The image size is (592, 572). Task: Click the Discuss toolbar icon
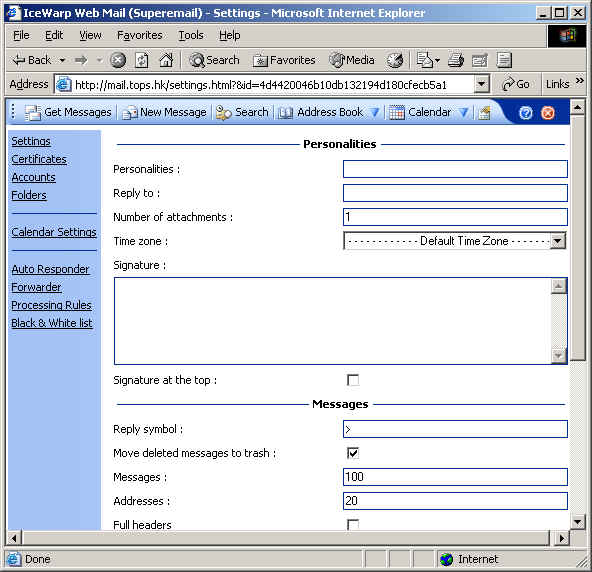click(x=504, y=60)
